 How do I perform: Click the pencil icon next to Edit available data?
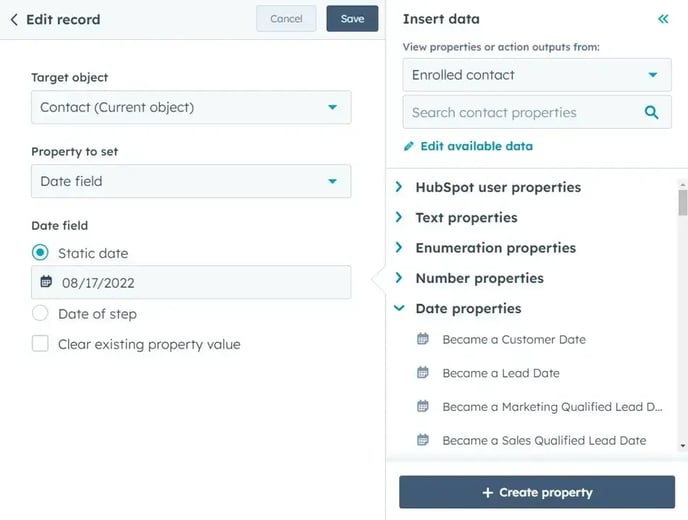(x=408, y=146)
